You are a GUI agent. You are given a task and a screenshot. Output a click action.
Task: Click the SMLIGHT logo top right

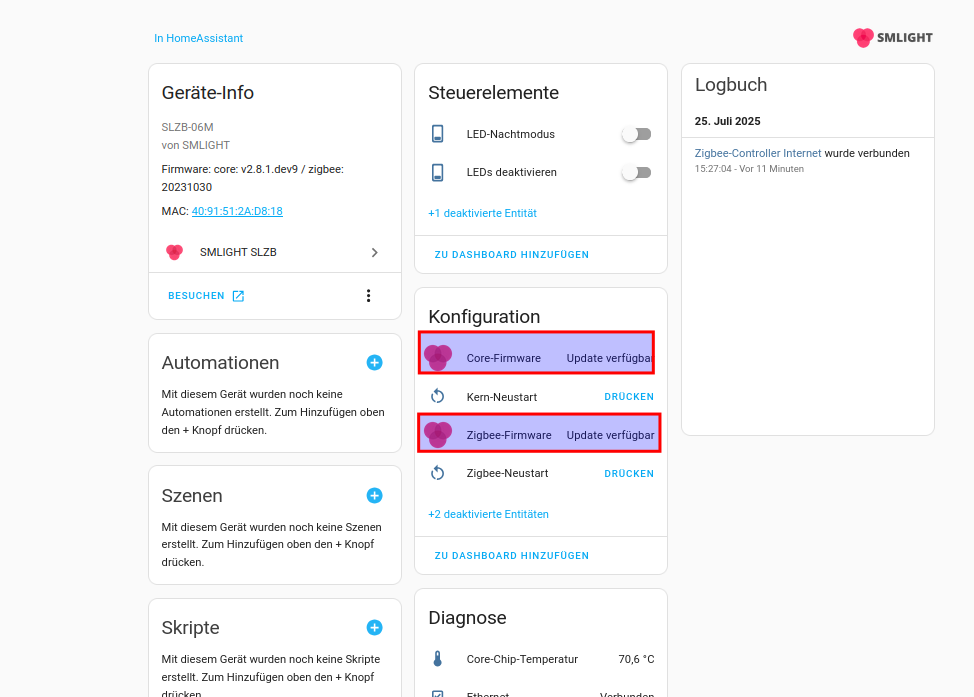(x=892, y=38)
